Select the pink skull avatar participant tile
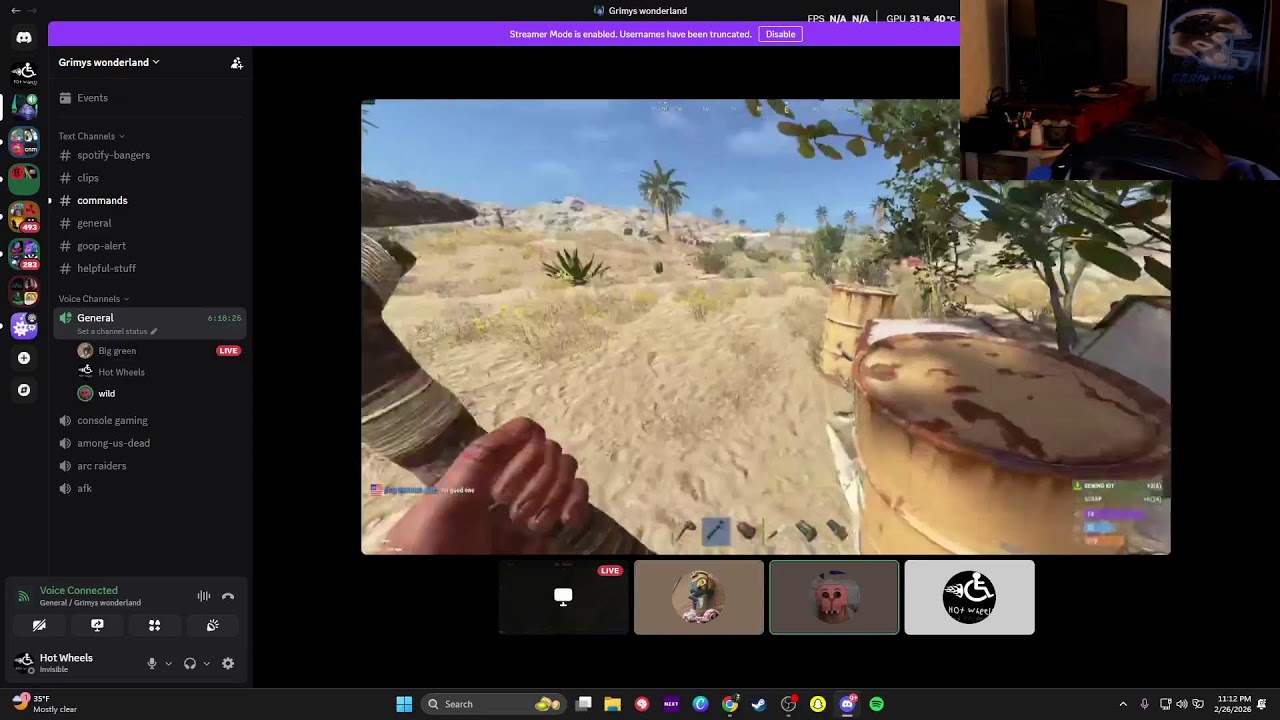Image resolution: width=1280 pixels, height=720 pixels. coord(834,597)
